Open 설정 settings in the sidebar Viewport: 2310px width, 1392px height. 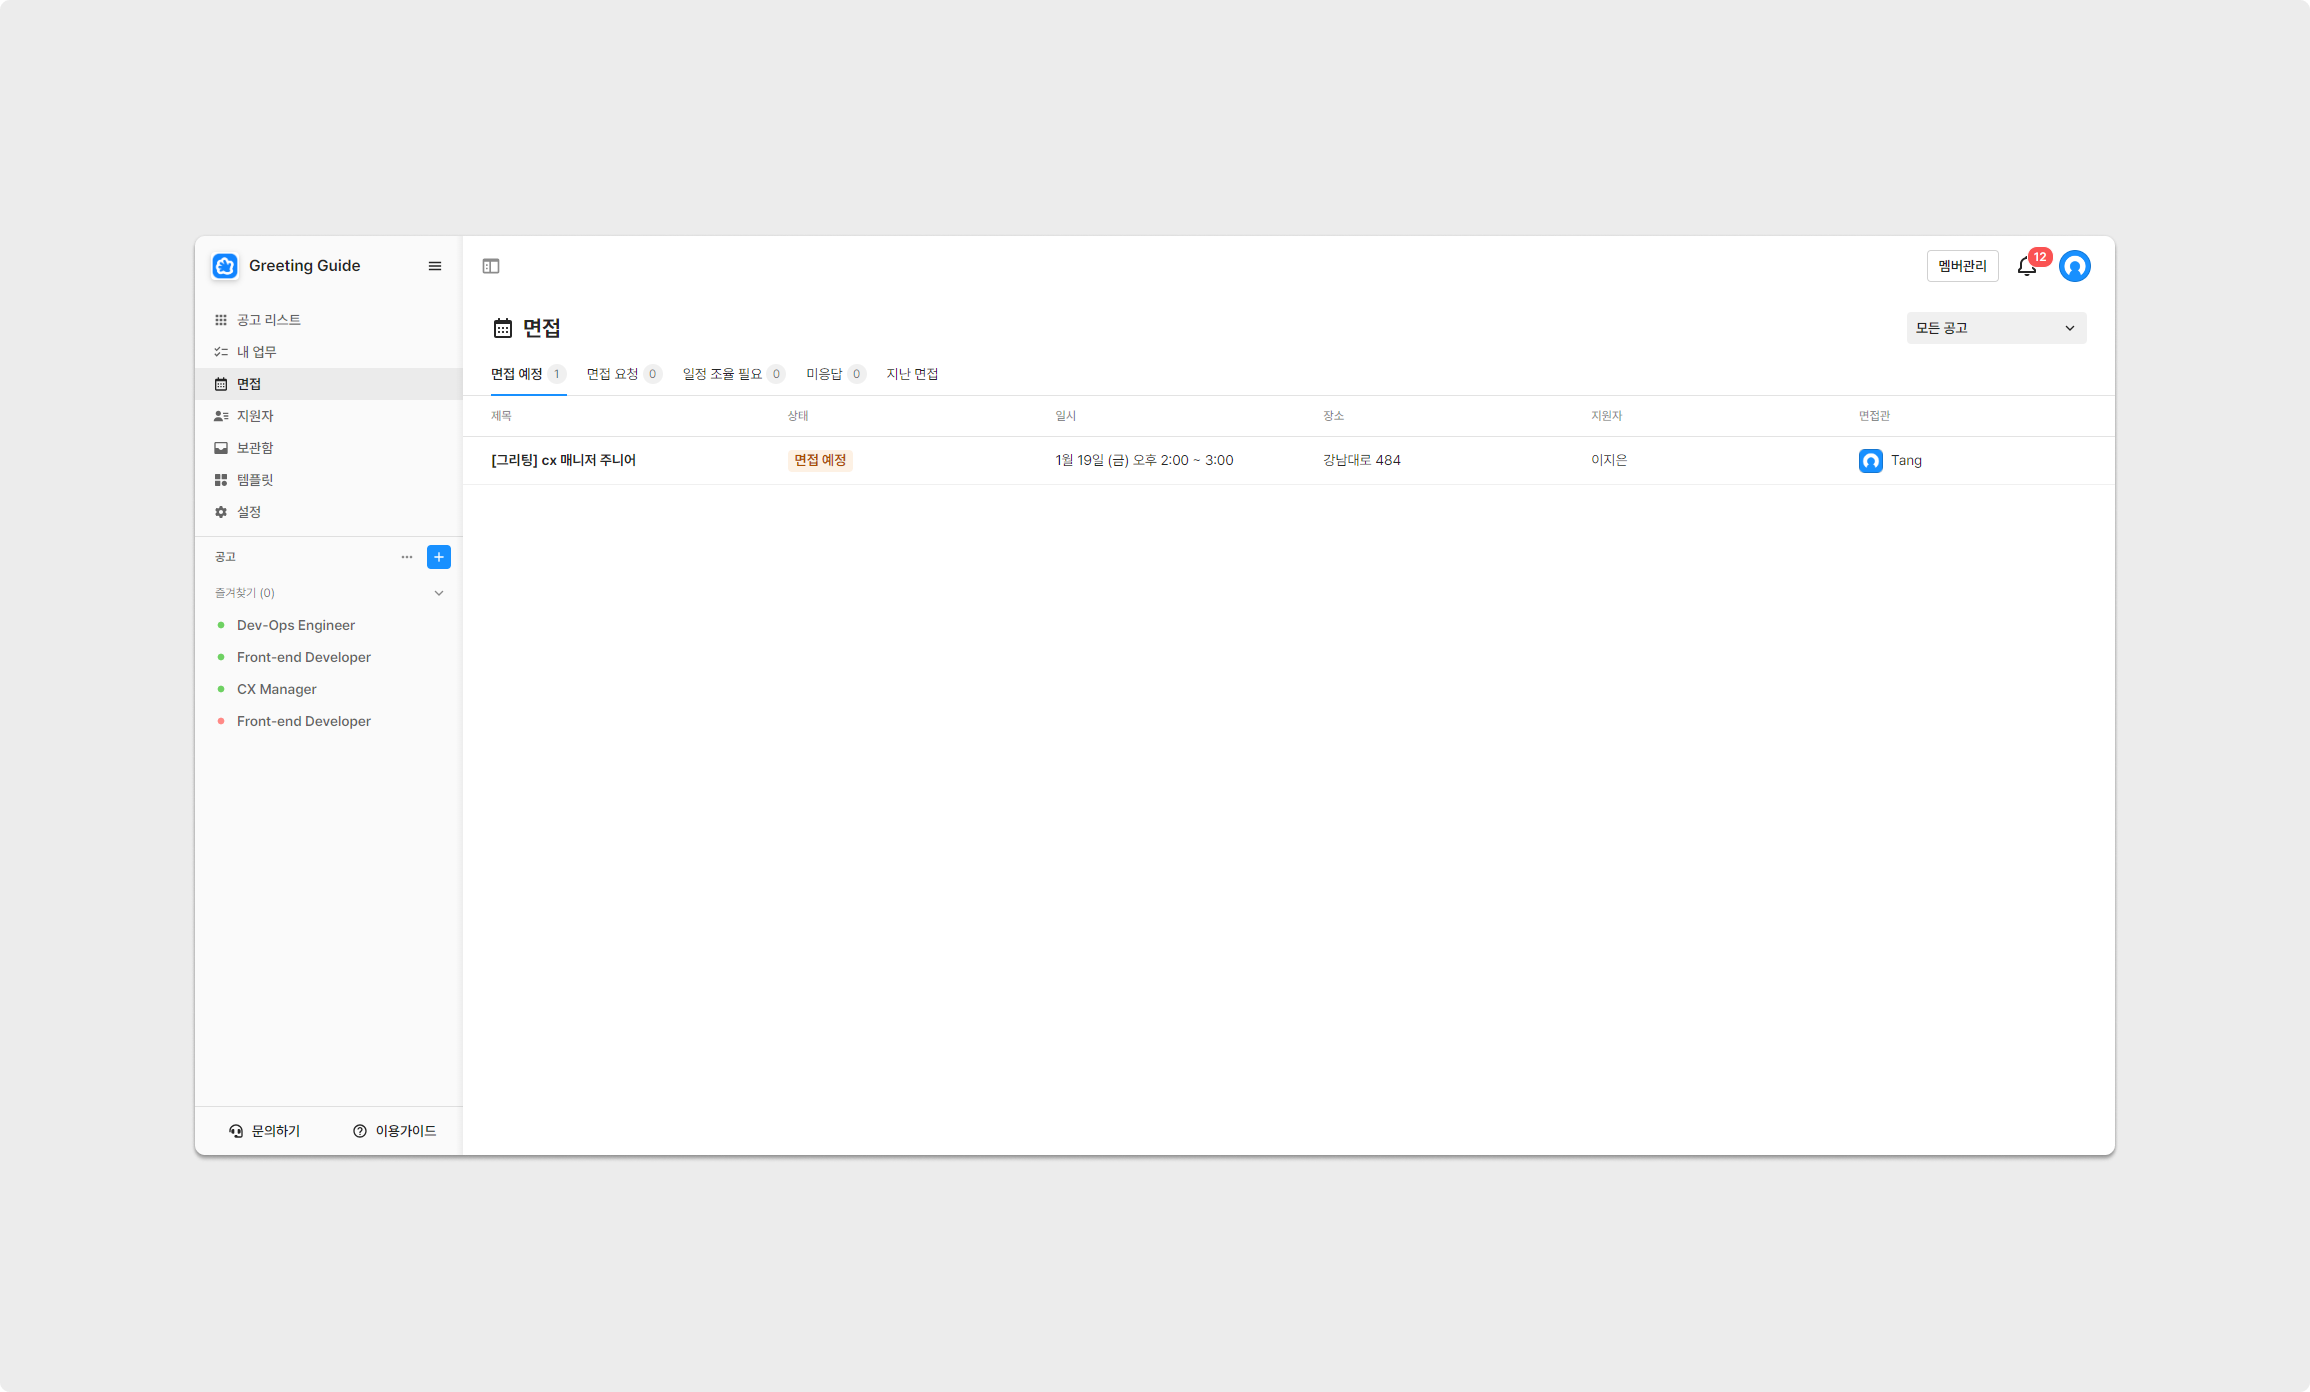[x=248, y=512]
